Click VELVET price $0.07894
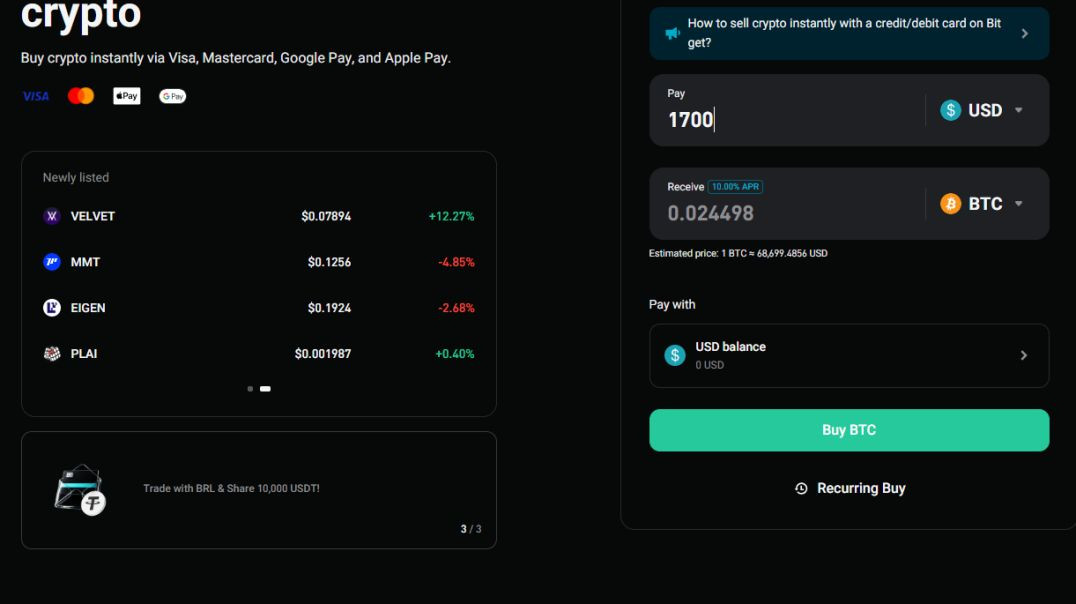 [x=326, y=216]
